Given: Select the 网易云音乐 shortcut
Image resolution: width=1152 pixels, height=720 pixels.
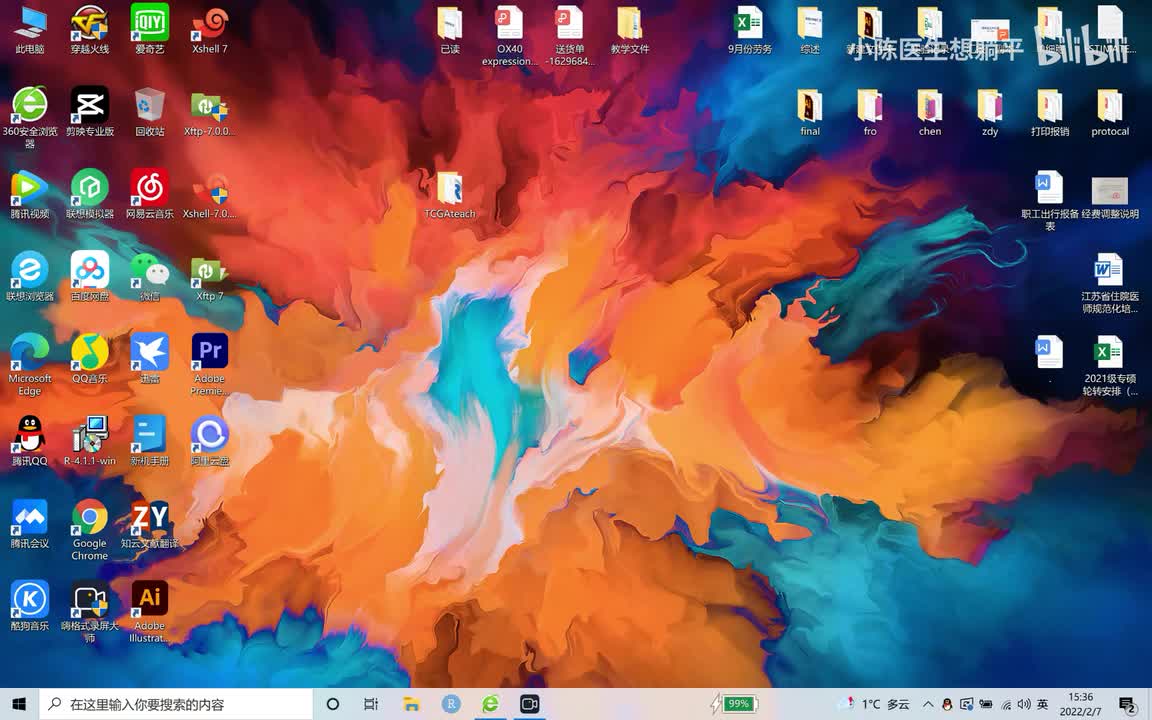Looking at the screenshot, I should [150, 194].
